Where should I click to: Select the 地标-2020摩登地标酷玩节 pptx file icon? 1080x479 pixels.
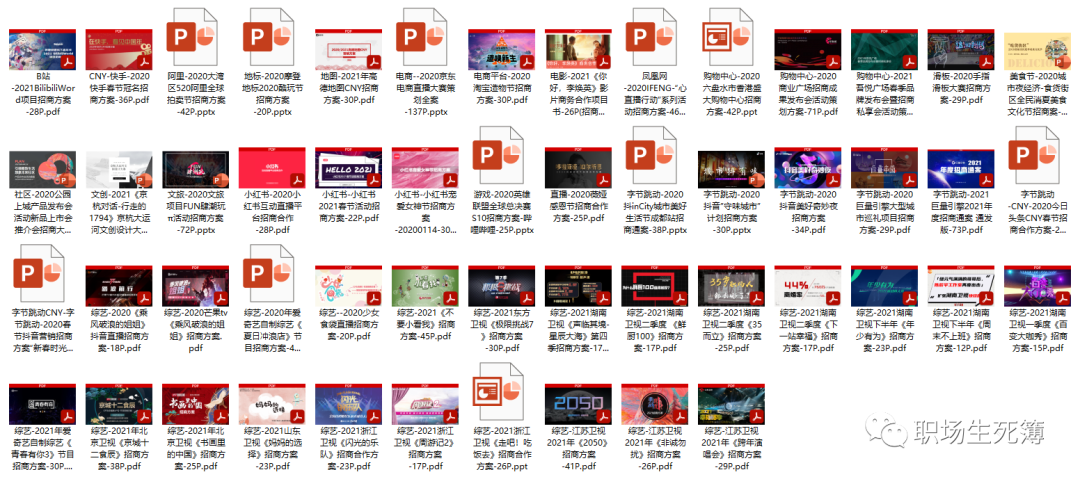coord(268,37)
